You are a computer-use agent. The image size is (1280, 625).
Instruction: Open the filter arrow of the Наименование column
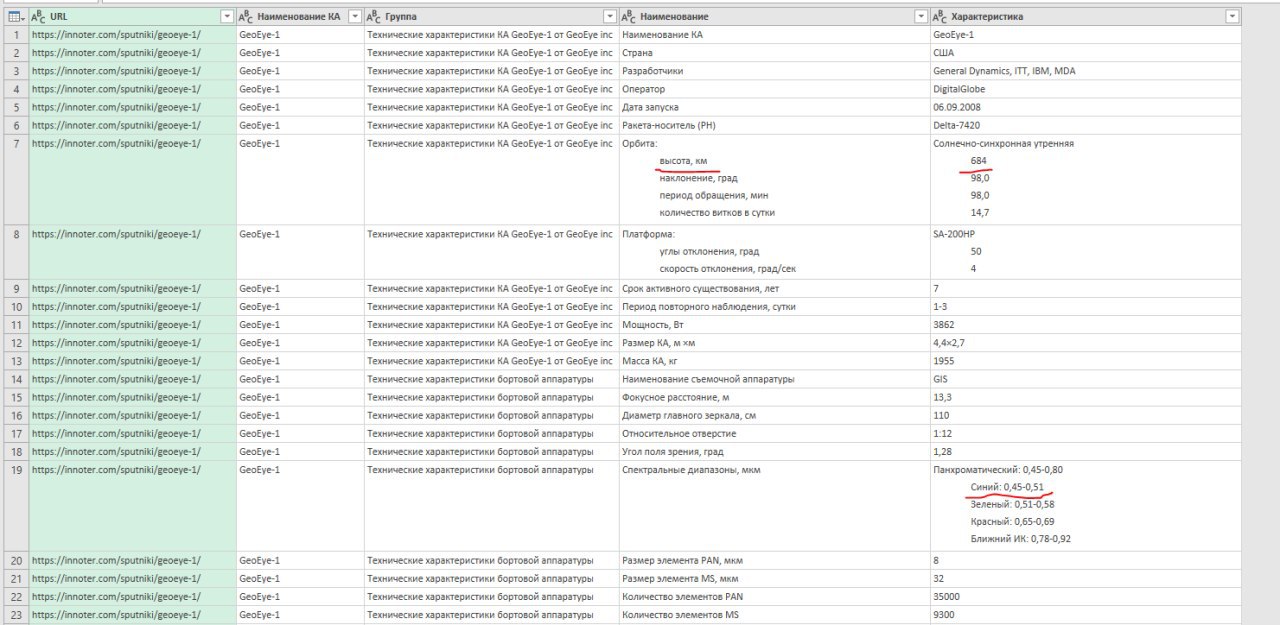[920, 17]
